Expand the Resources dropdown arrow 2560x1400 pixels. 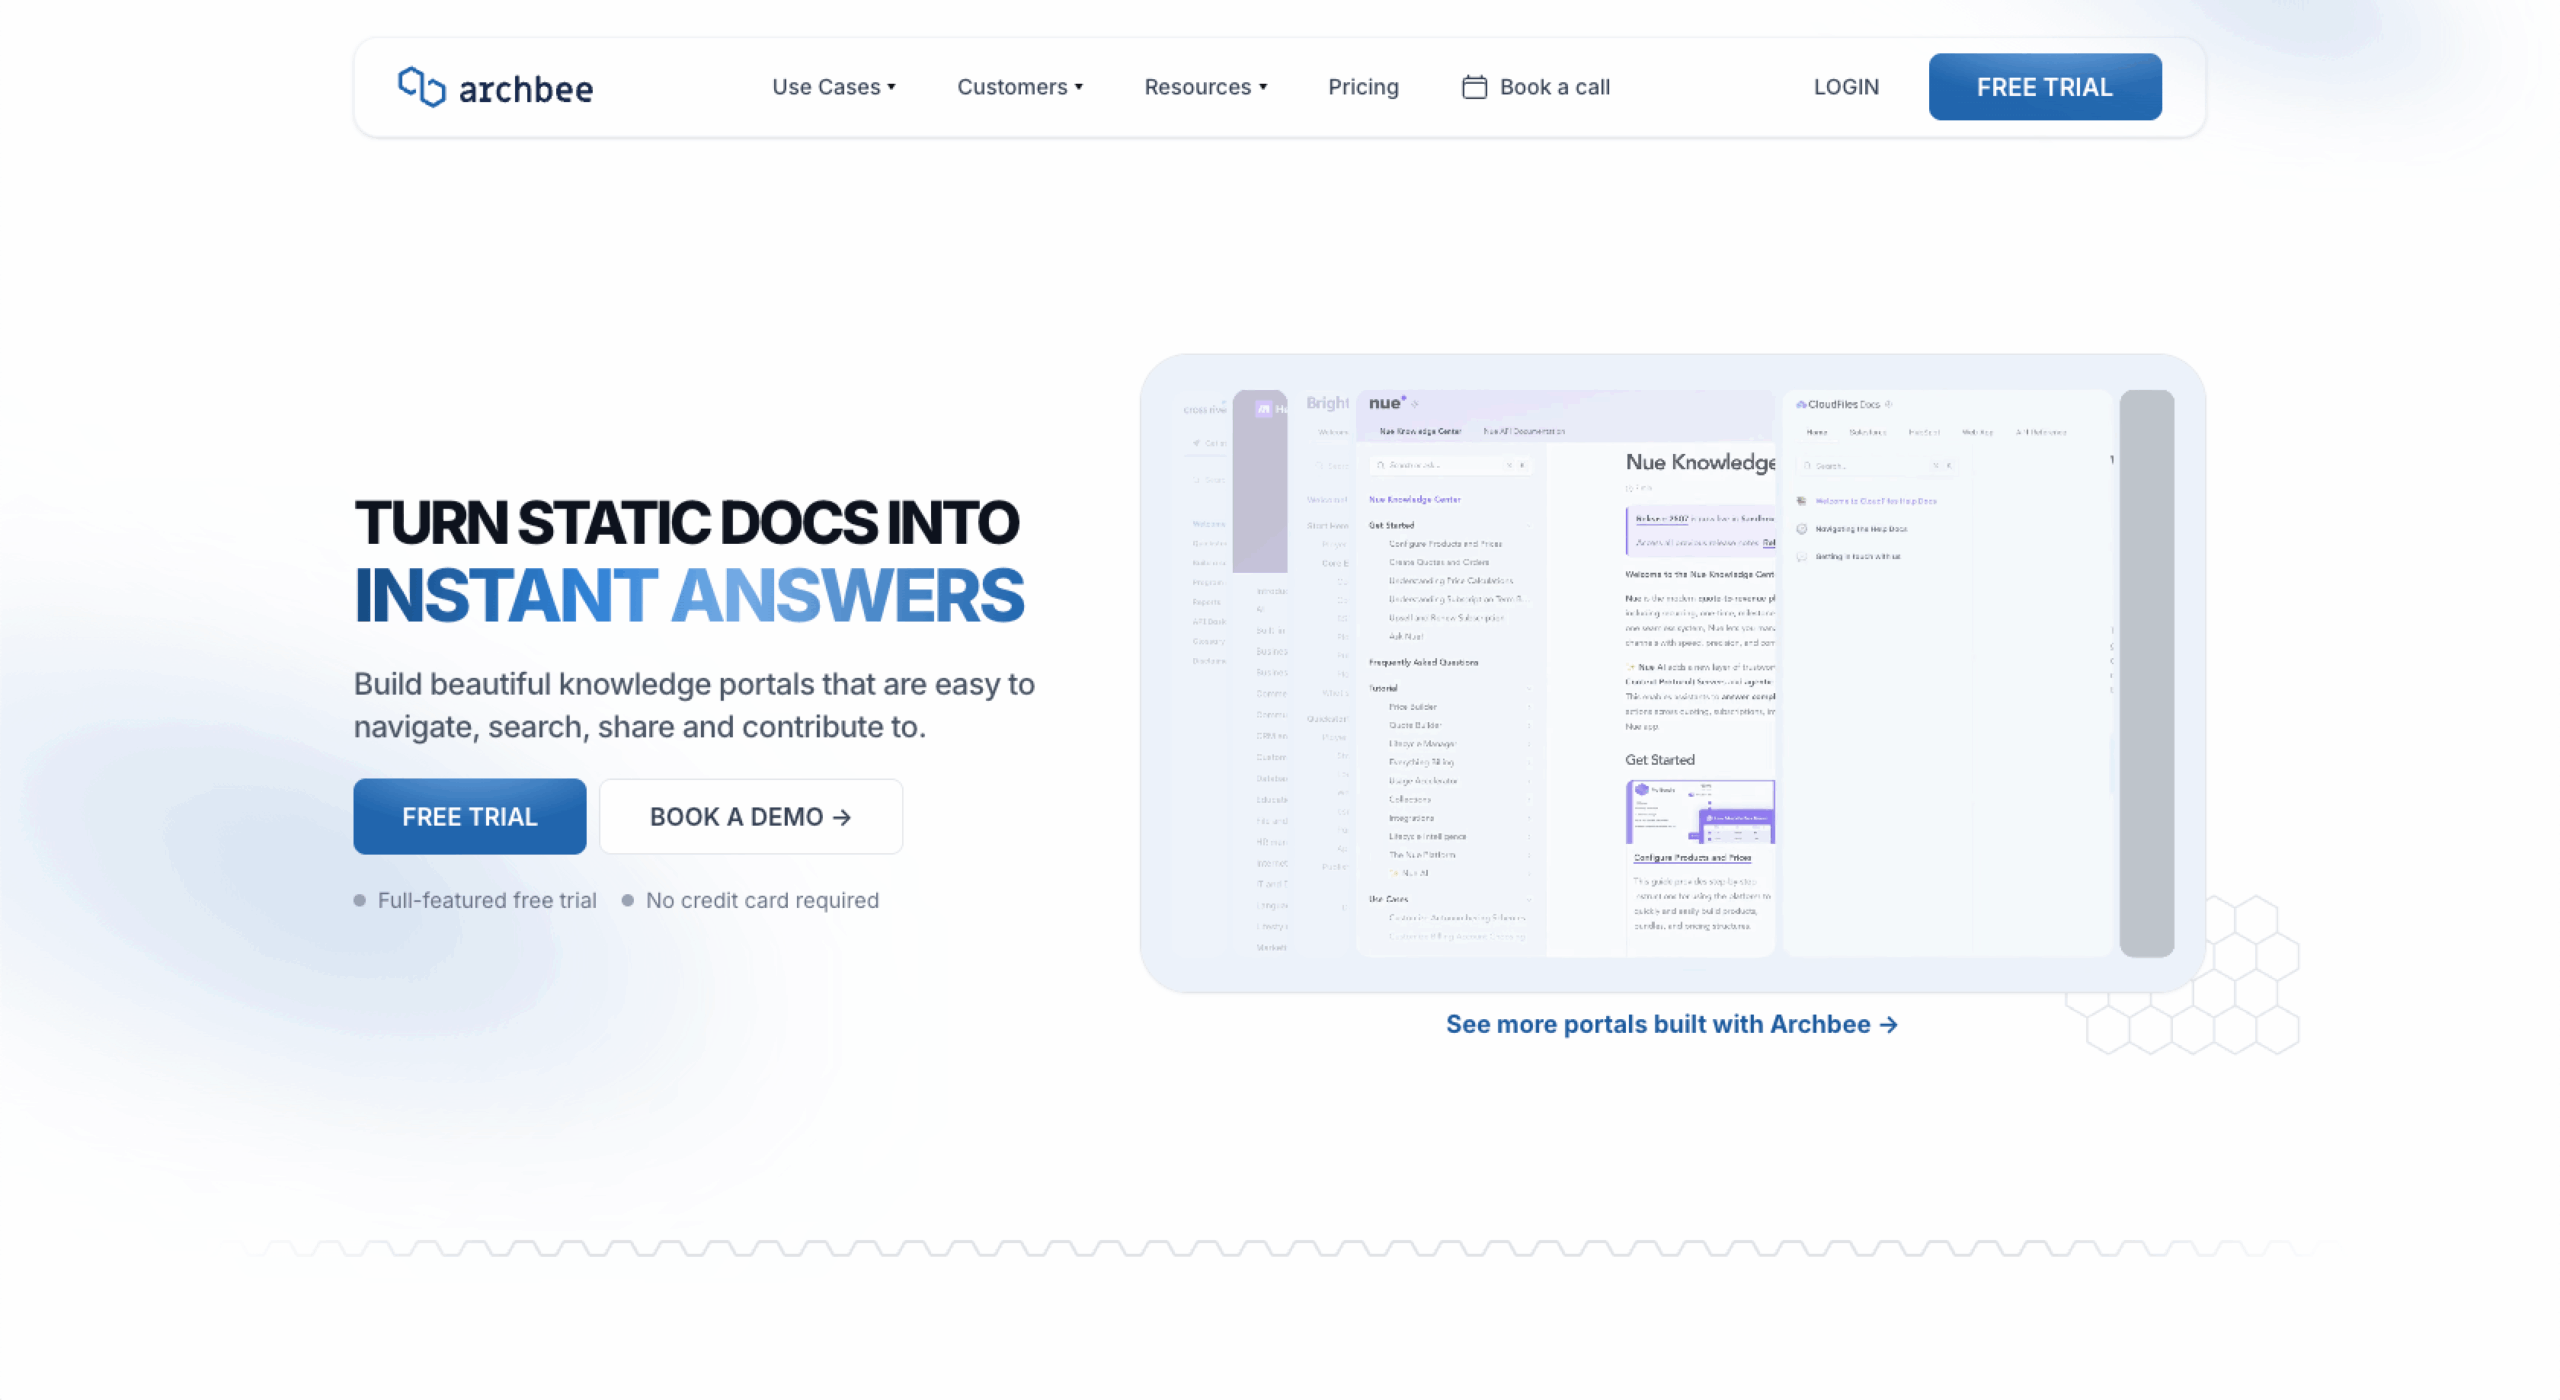pos(1263,87)
